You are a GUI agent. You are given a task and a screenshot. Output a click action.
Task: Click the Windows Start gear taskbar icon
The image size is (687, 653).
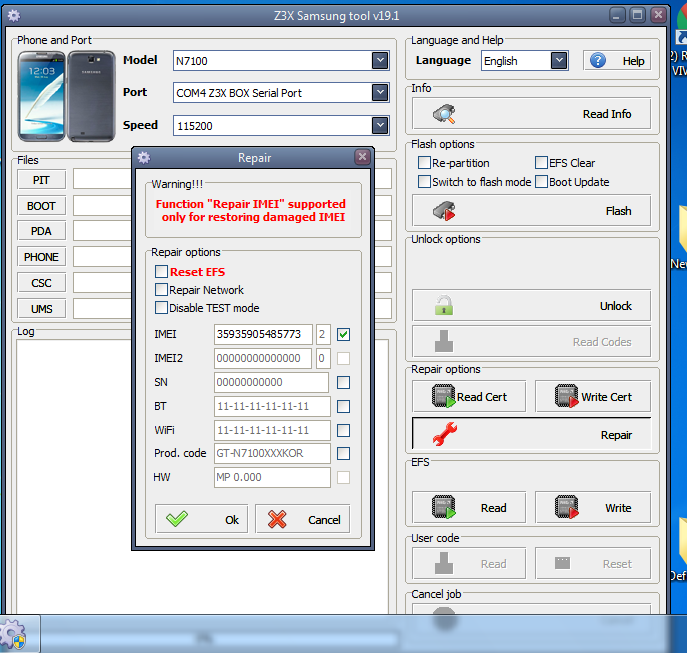tap(14, 635)
